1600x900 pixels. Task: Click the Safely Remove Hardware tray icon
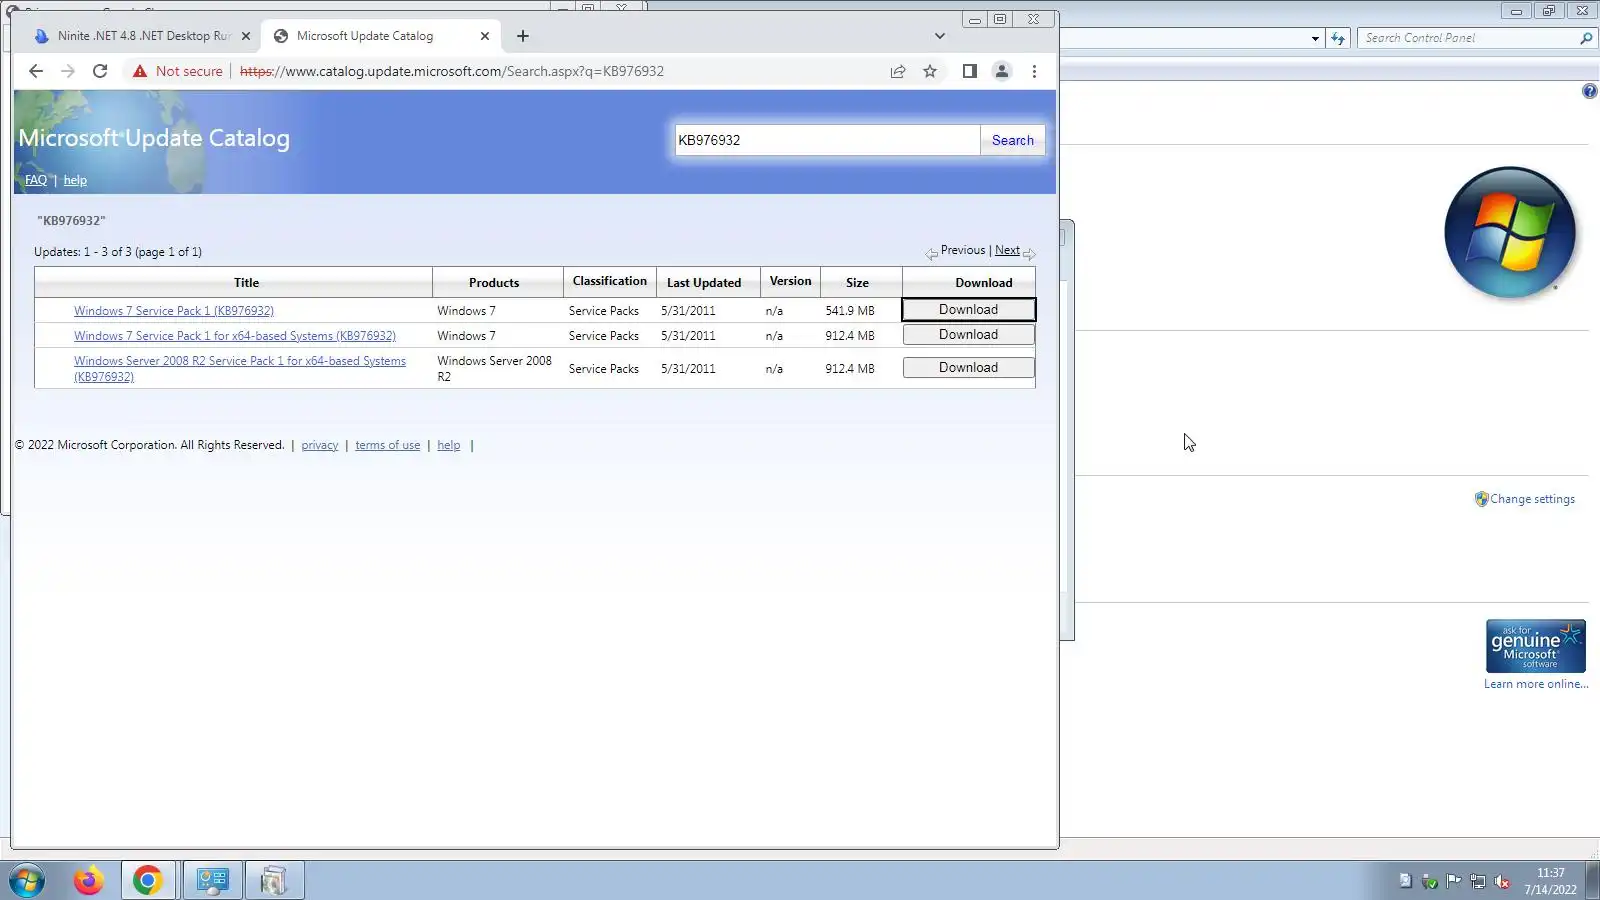click(1429, 881)
